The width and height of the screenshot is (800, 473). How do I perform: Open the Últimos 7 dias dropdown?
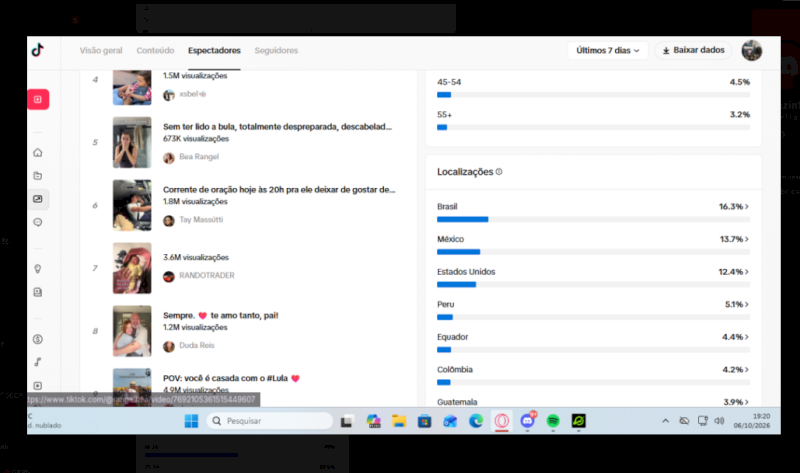click(608, 51)
